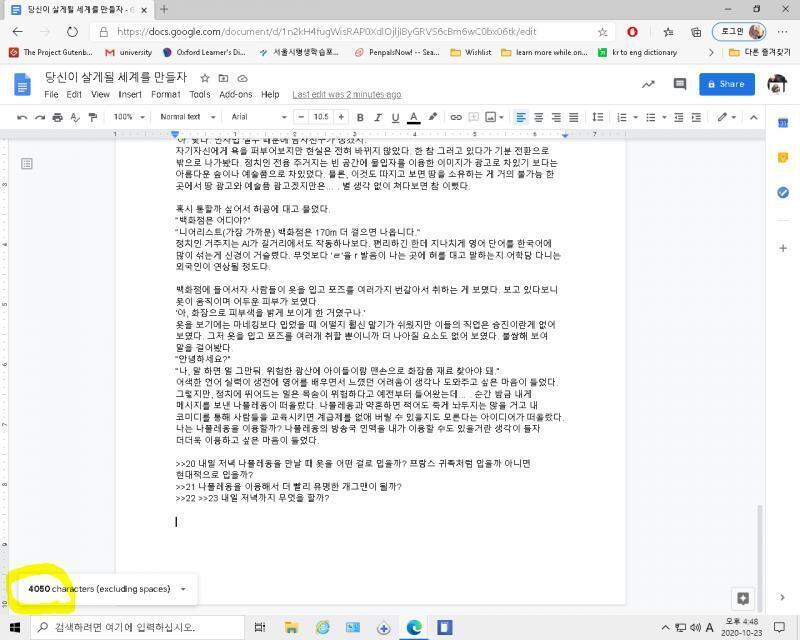Open the Editing mode pencil dropdown

coord(727,117)
